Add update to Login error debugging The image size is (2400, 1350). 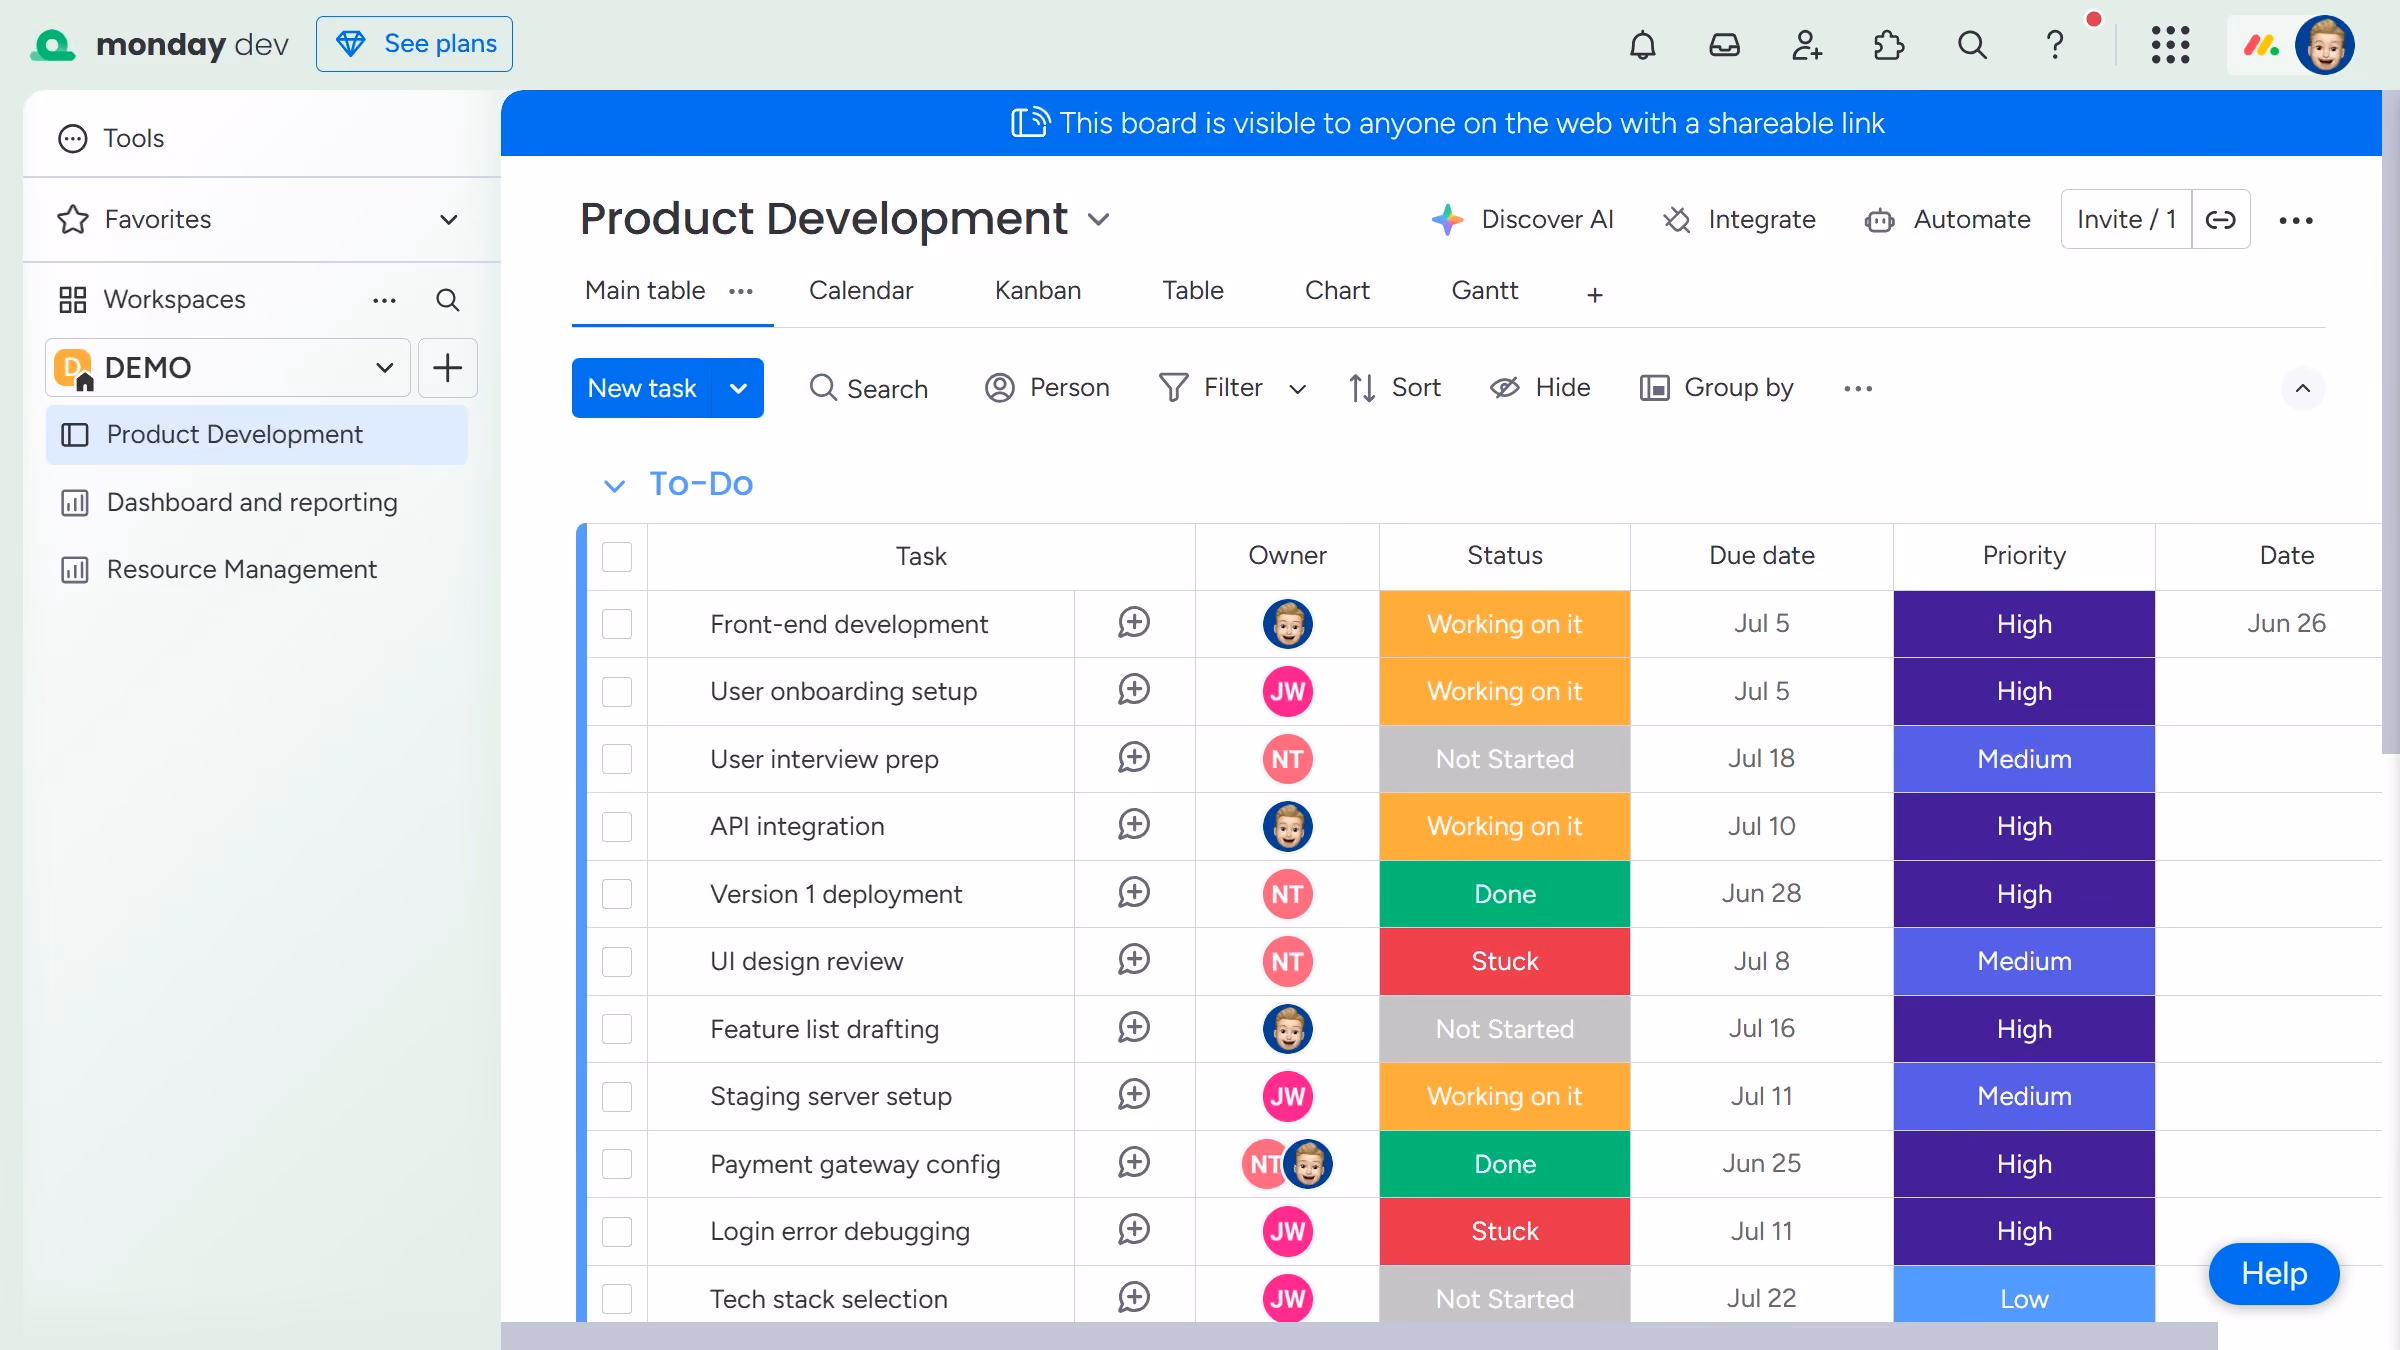pyautogui.click(x=1133, y=1230)
